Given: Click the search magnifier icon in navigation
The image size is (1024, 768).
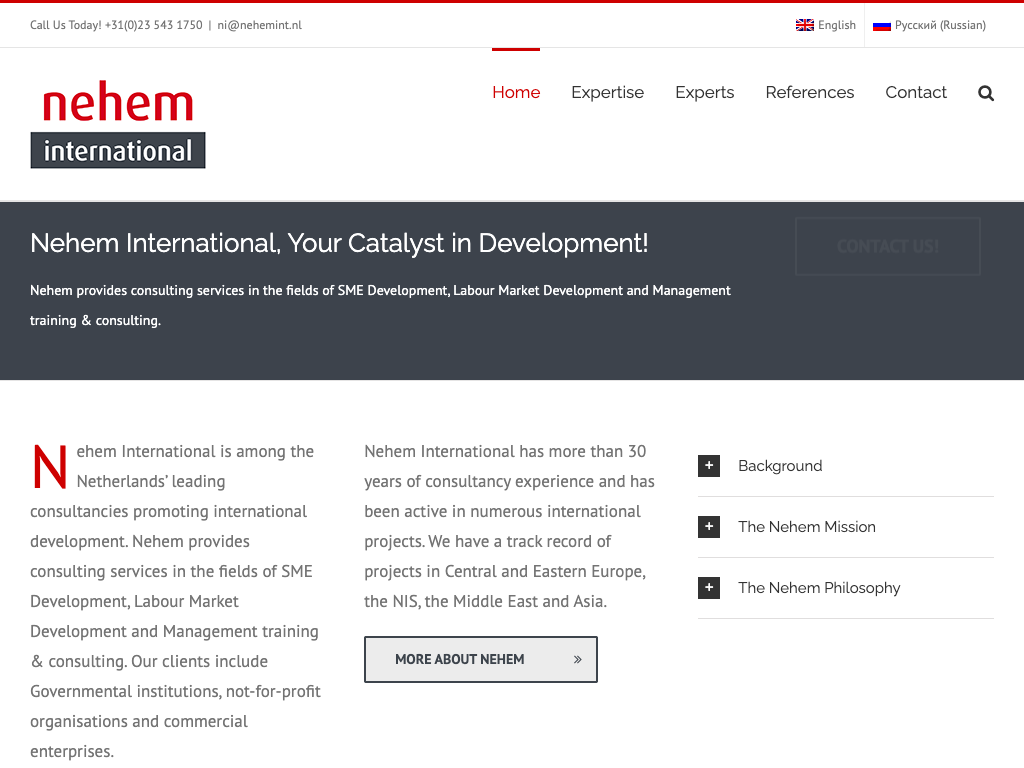Looking at the screenshot, I should click(986, 93).
